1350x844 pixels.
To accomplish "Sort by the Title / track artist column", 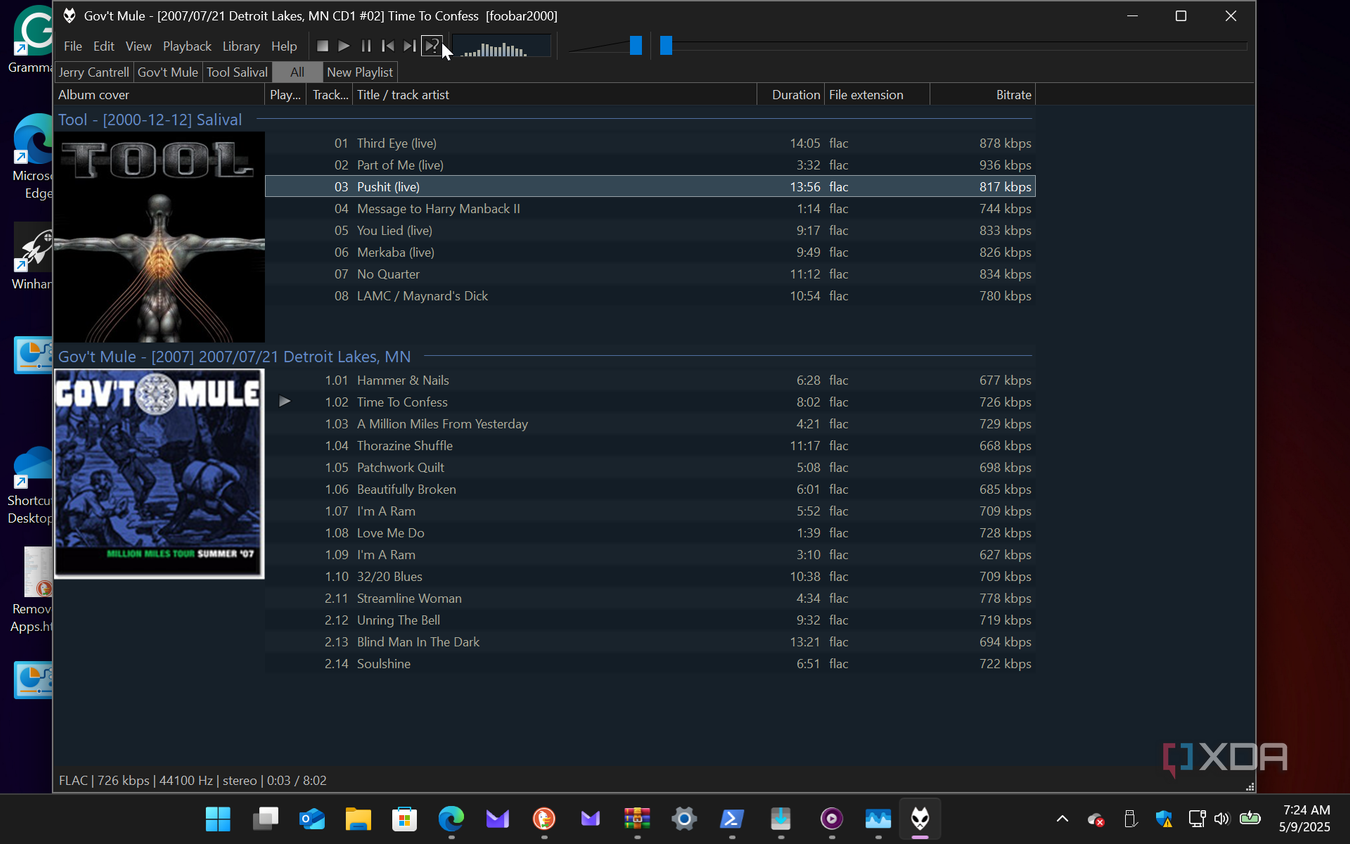I will (x=554, y=95).
